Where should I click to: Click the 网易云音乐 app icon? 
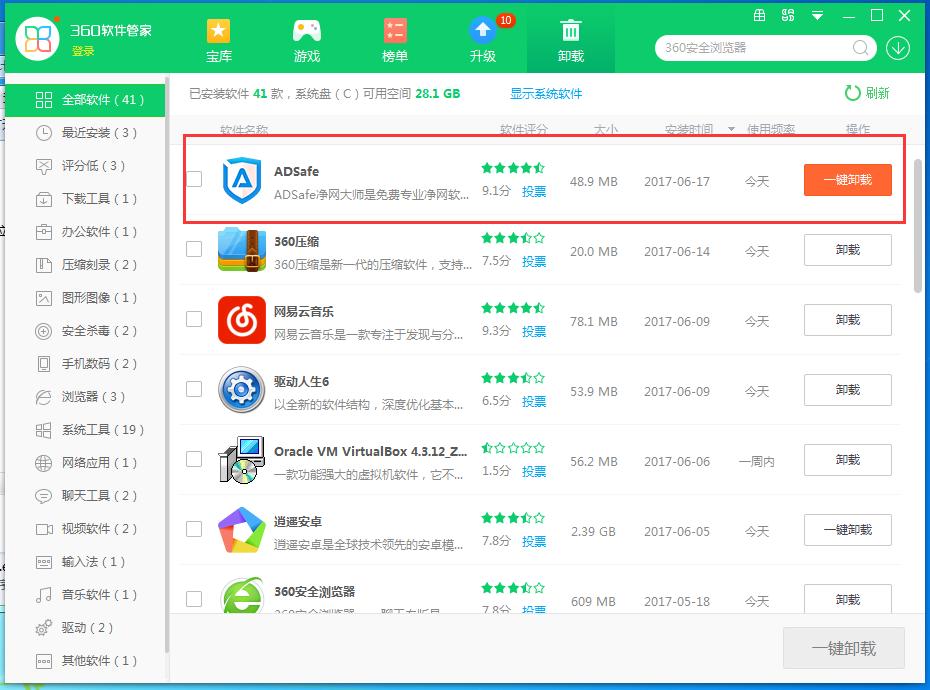tap(241, 320)
